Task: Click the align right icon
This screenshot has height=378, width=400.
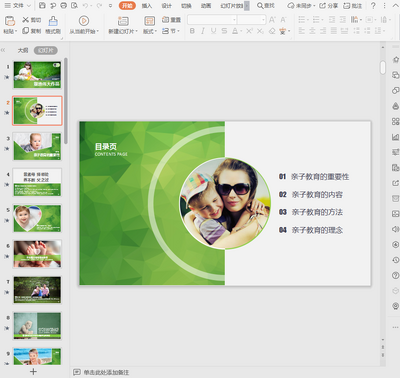Action: point(323,31)
